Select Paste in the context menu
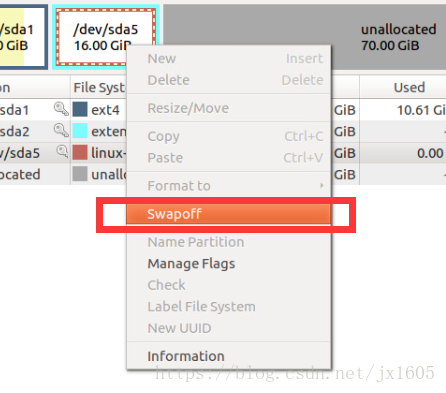Viewport: 446px width, 393px height. pos(229,158)
